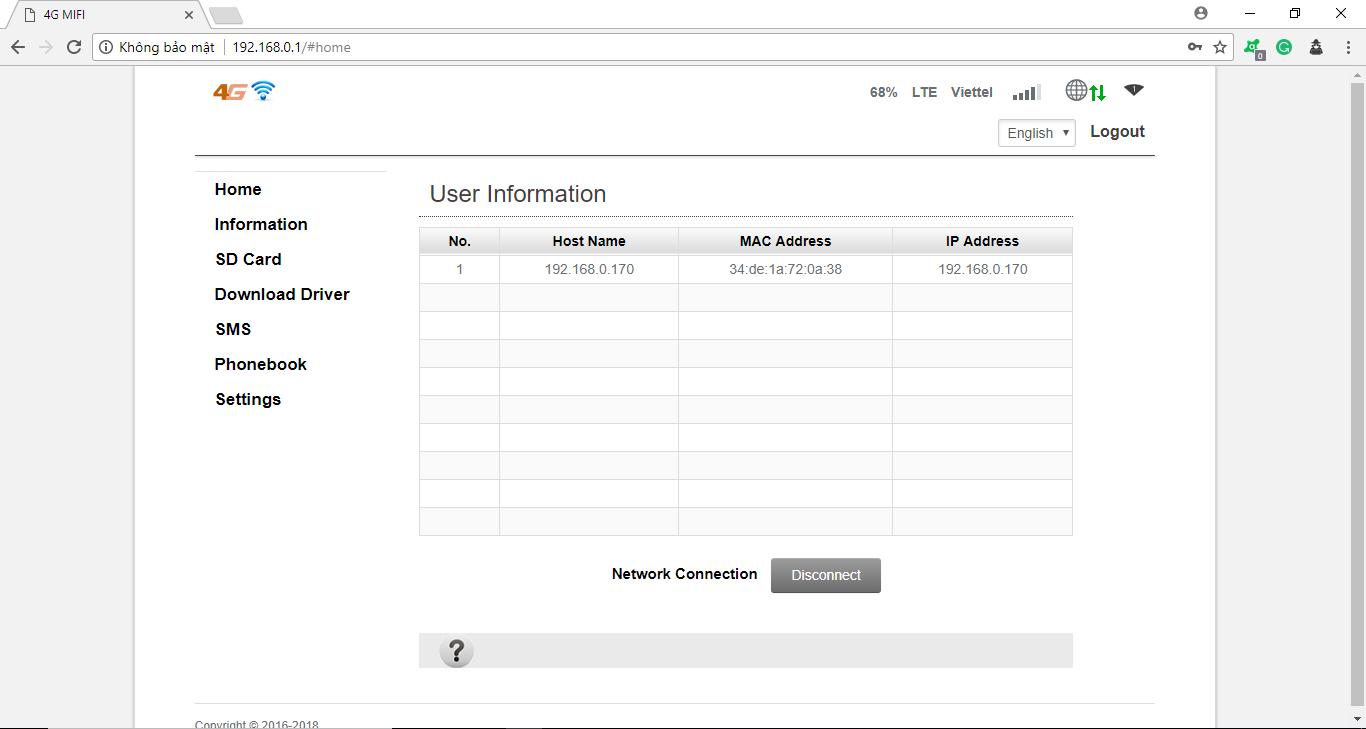Screen dimensions: 1366x729
Task: Click the incognito-style extension icon
Action: 1316,47
